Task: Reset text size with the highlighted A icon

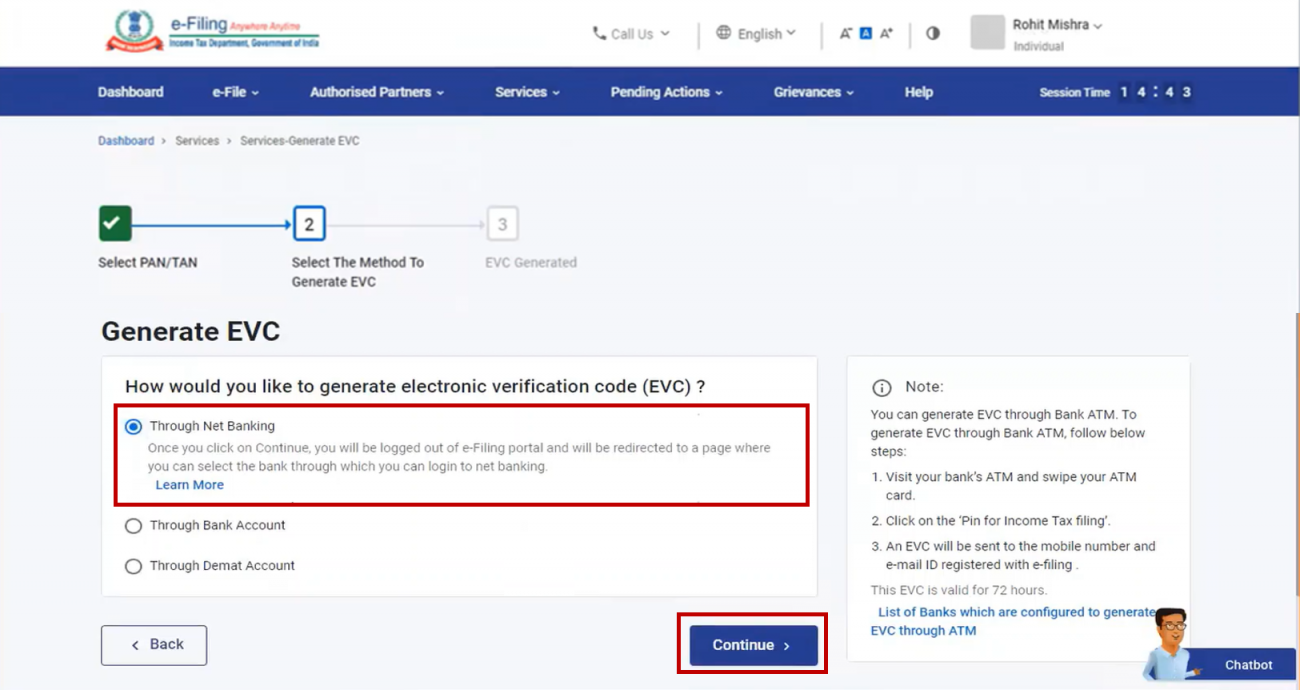Action: [x=864, y=33]
